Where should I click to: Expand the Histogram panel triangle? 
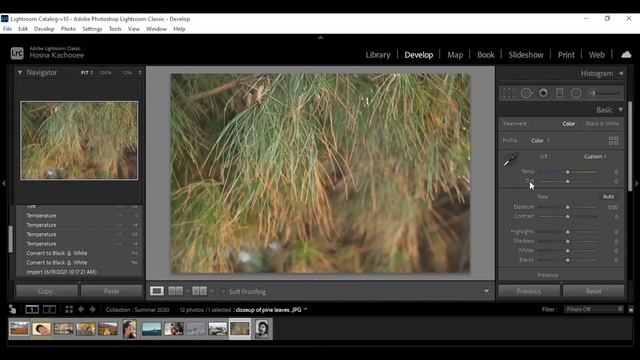tap(620, 73)
